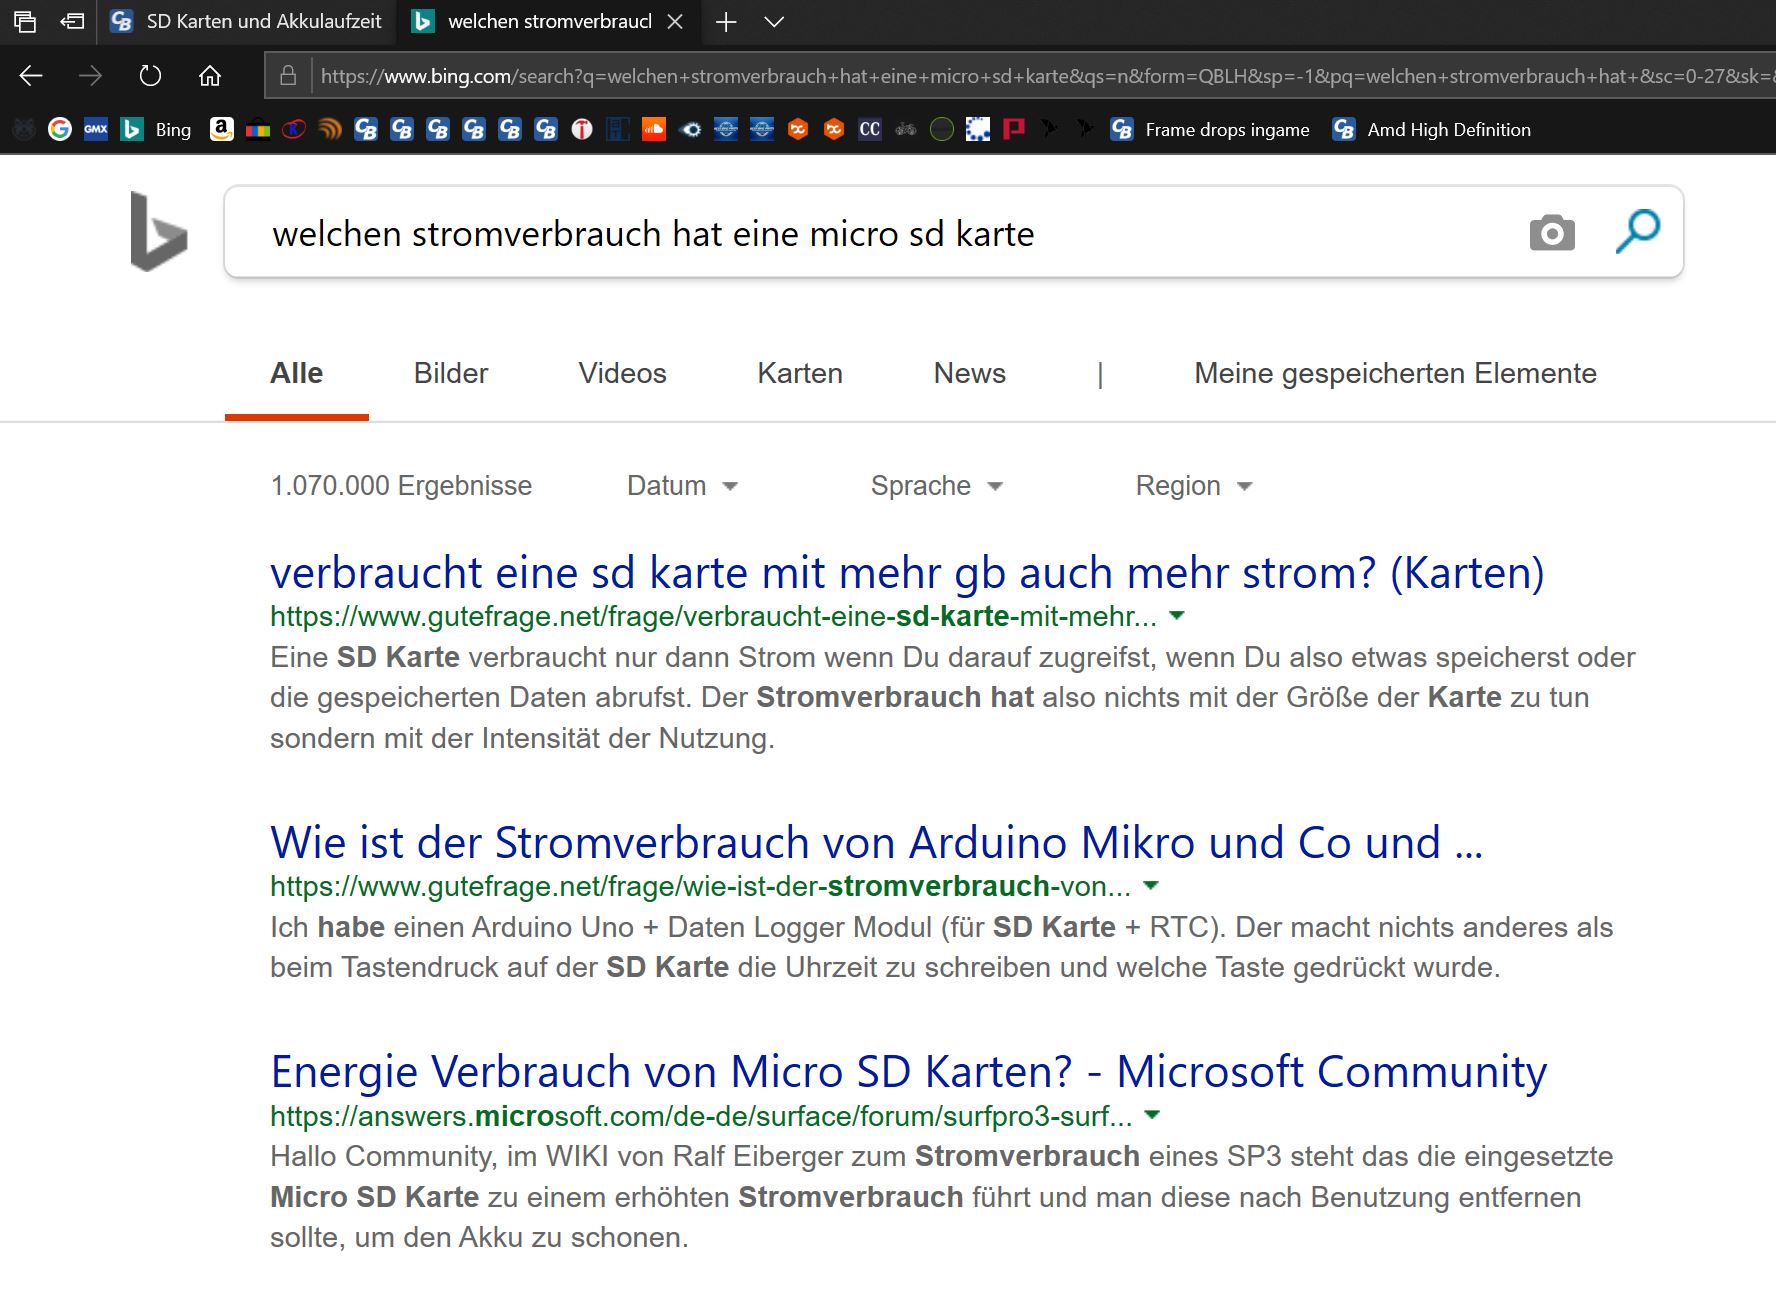Viewport: 1776px width, 1300px height.
Task: Switch to 'Bilder' results
Action: [x=451, y=374]
